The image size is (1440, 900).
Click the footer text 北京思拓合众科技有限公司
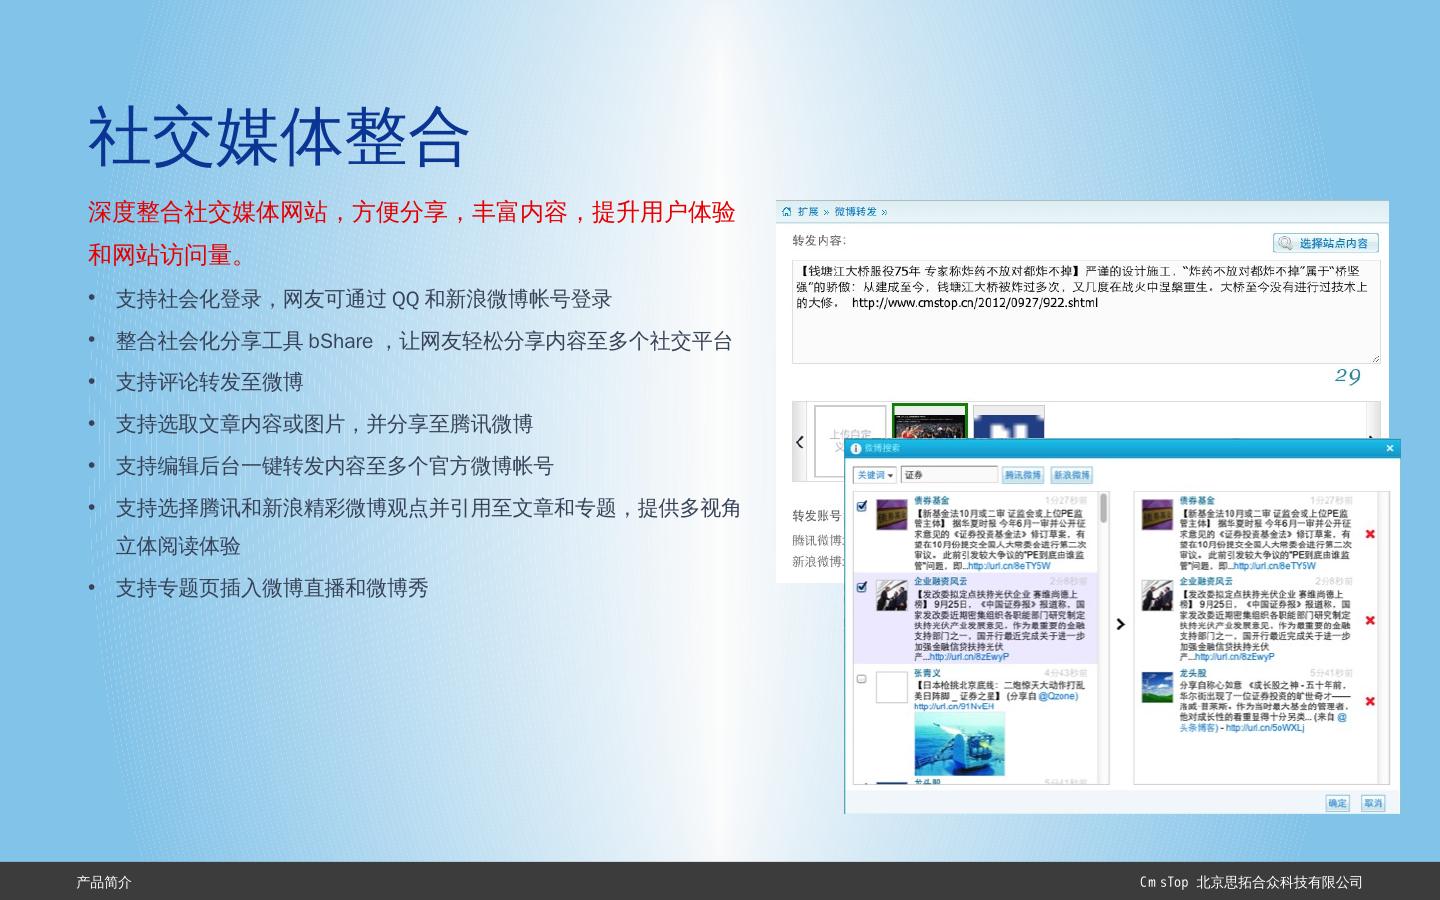1279,882
